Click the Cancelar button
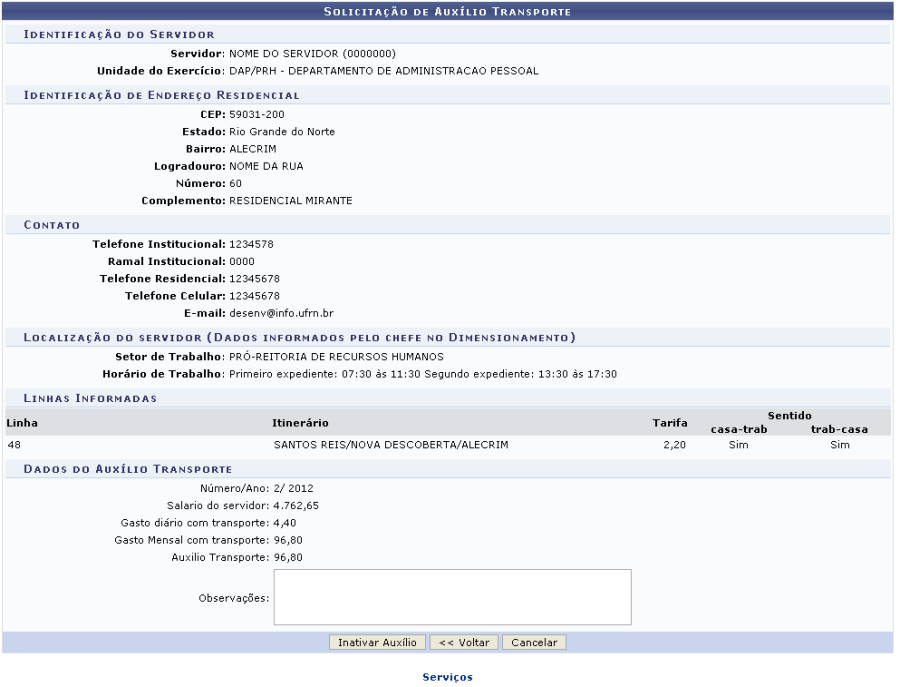This screenshot has height=687, width=900. coord(534,642)
